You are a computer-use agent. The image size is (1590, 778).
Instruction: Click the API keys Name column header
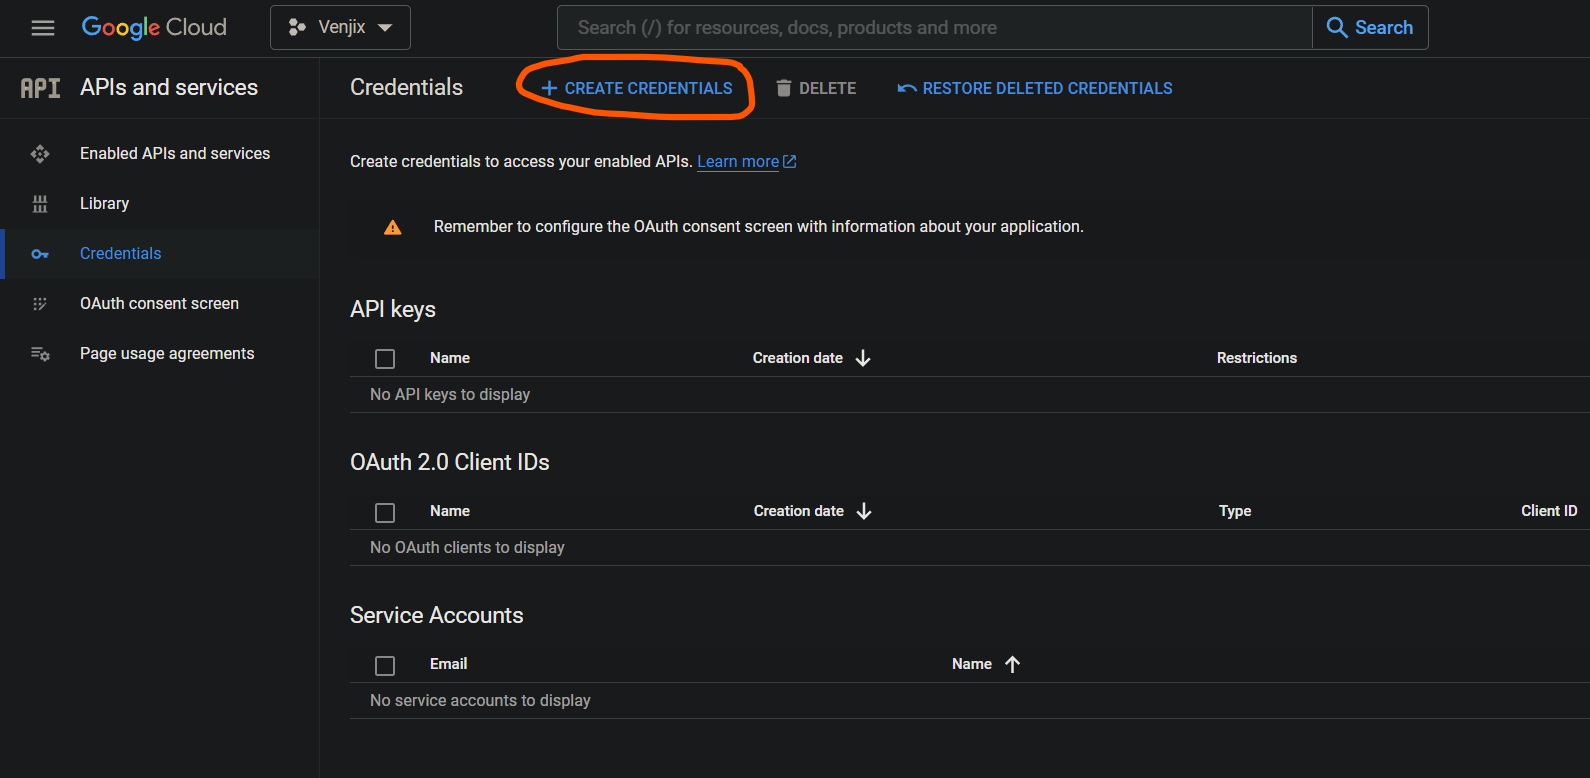click(450, 358)
